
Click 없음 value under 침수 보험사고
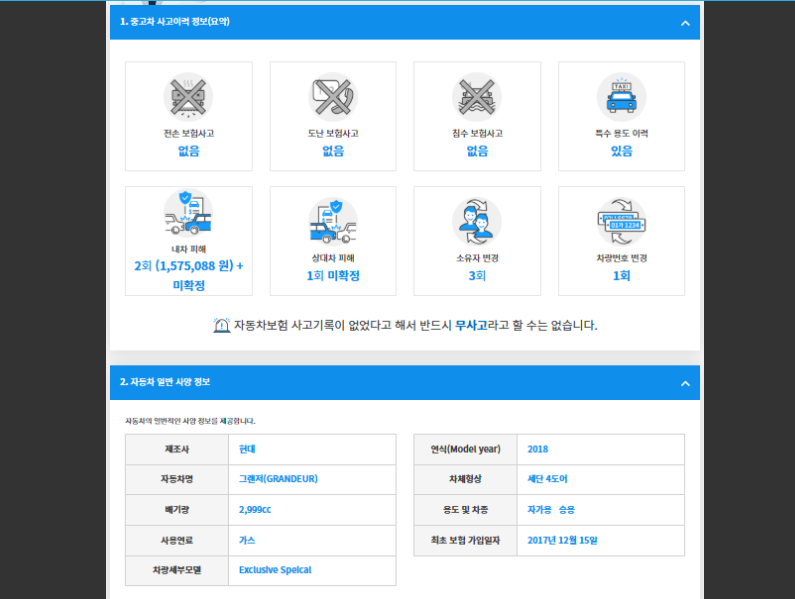tap(477, 151)
